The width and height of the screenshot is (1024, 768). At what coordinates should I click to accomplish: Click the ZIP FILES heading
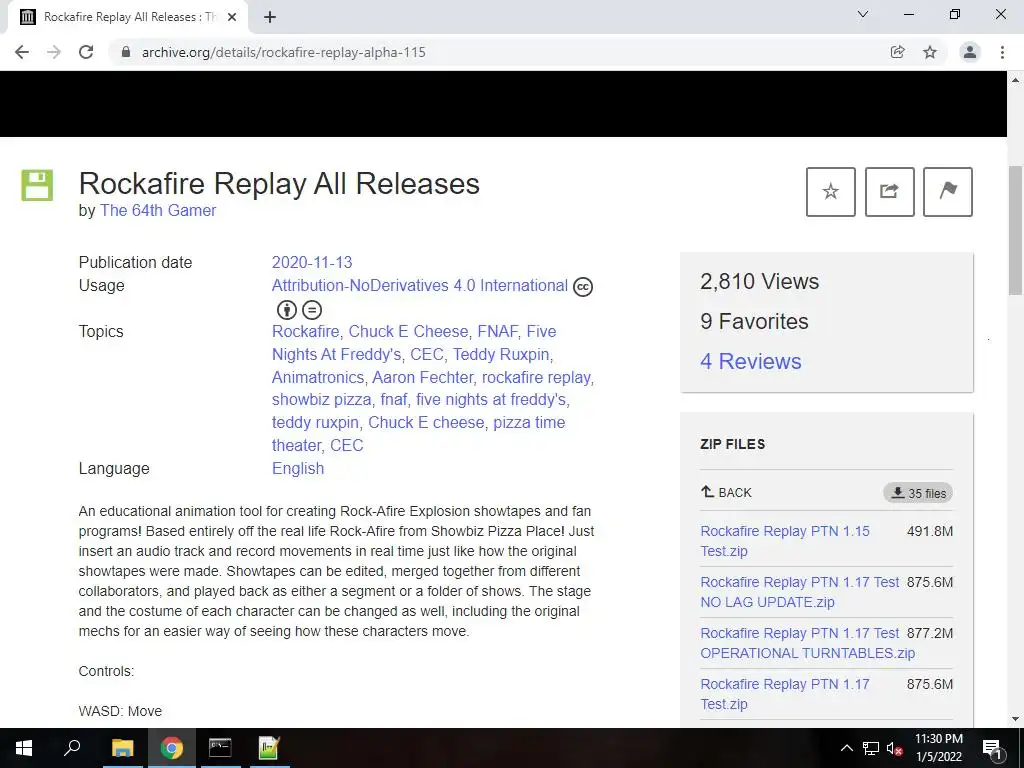733,444
